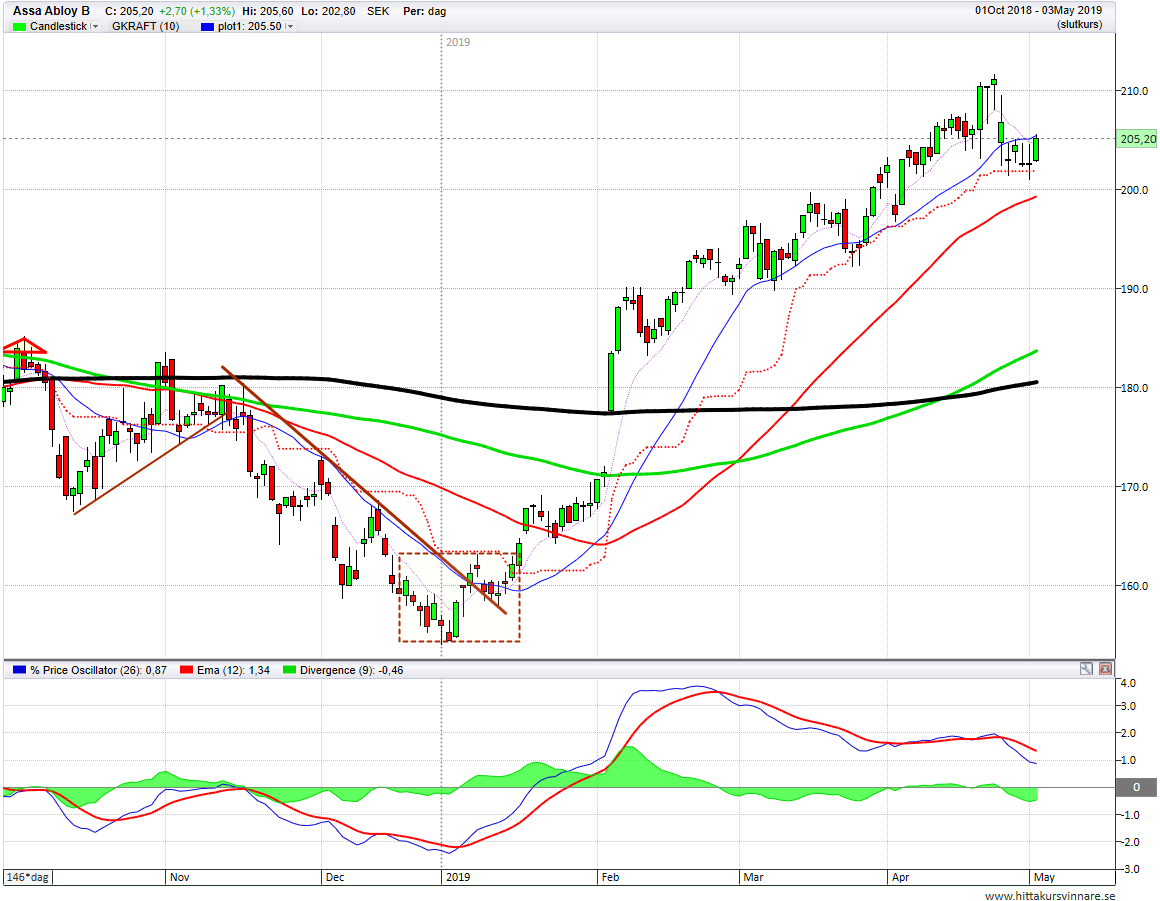The image size is (1160, 901).
Task: Click the red Ema (12) swatch
Action: click(x=186, y=670)
